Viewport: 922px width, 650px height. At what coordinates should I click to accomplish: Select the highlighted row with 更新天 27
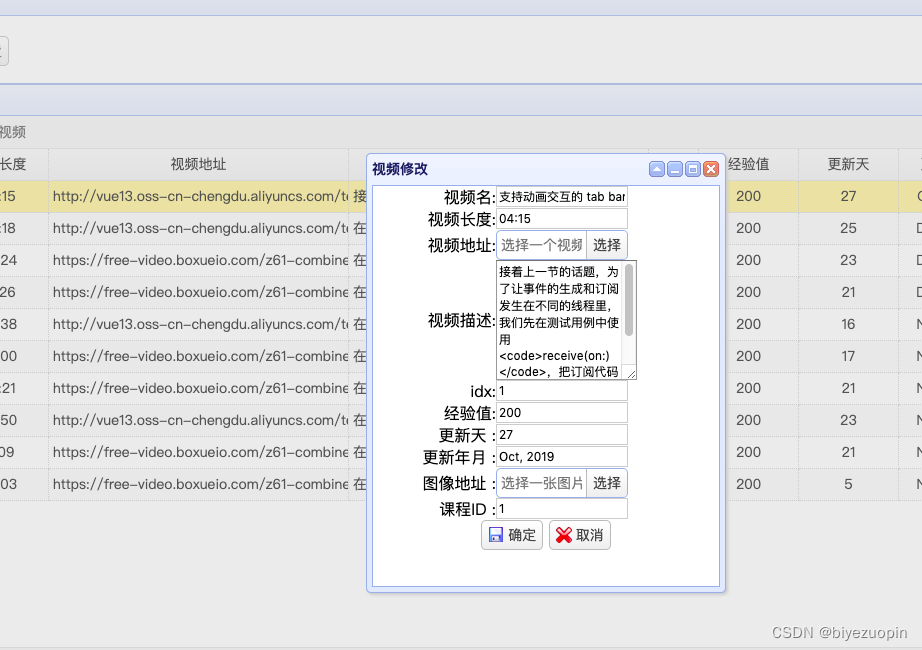[x=182, y=196]
